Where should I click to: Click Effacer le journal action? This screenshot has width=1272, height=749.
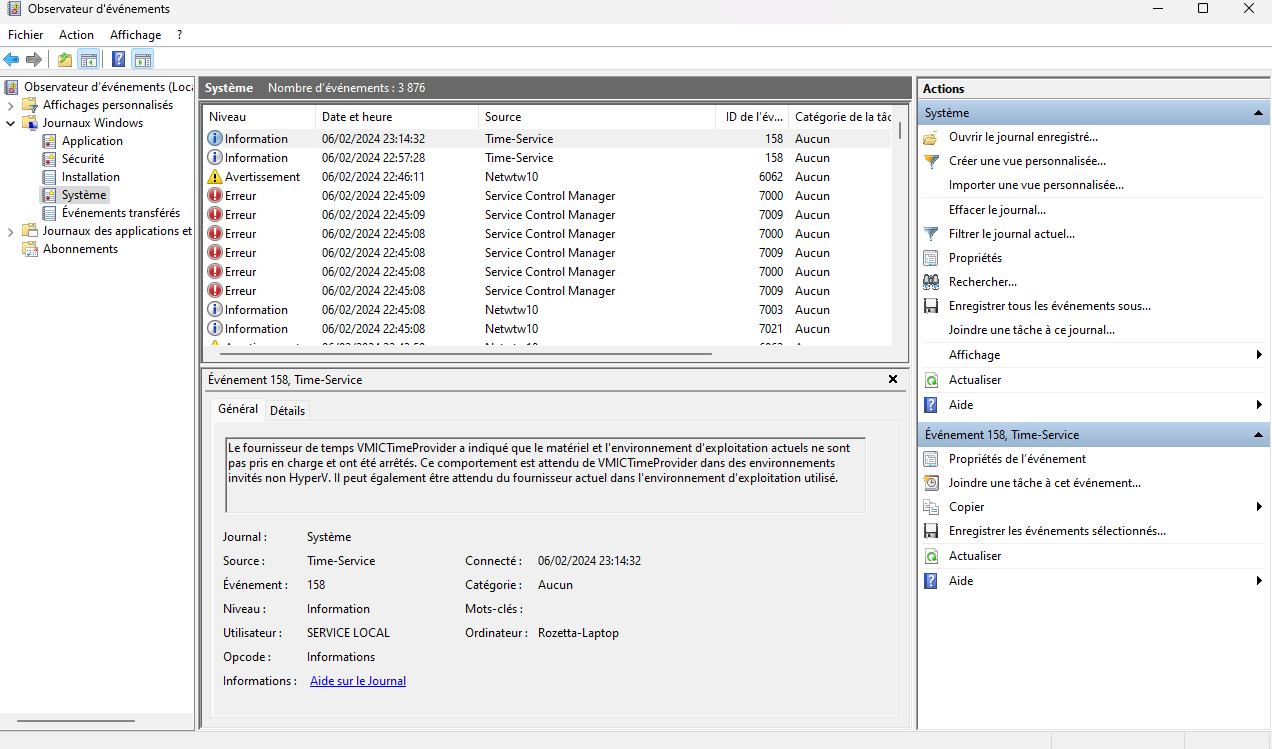(x=996, y=210)
